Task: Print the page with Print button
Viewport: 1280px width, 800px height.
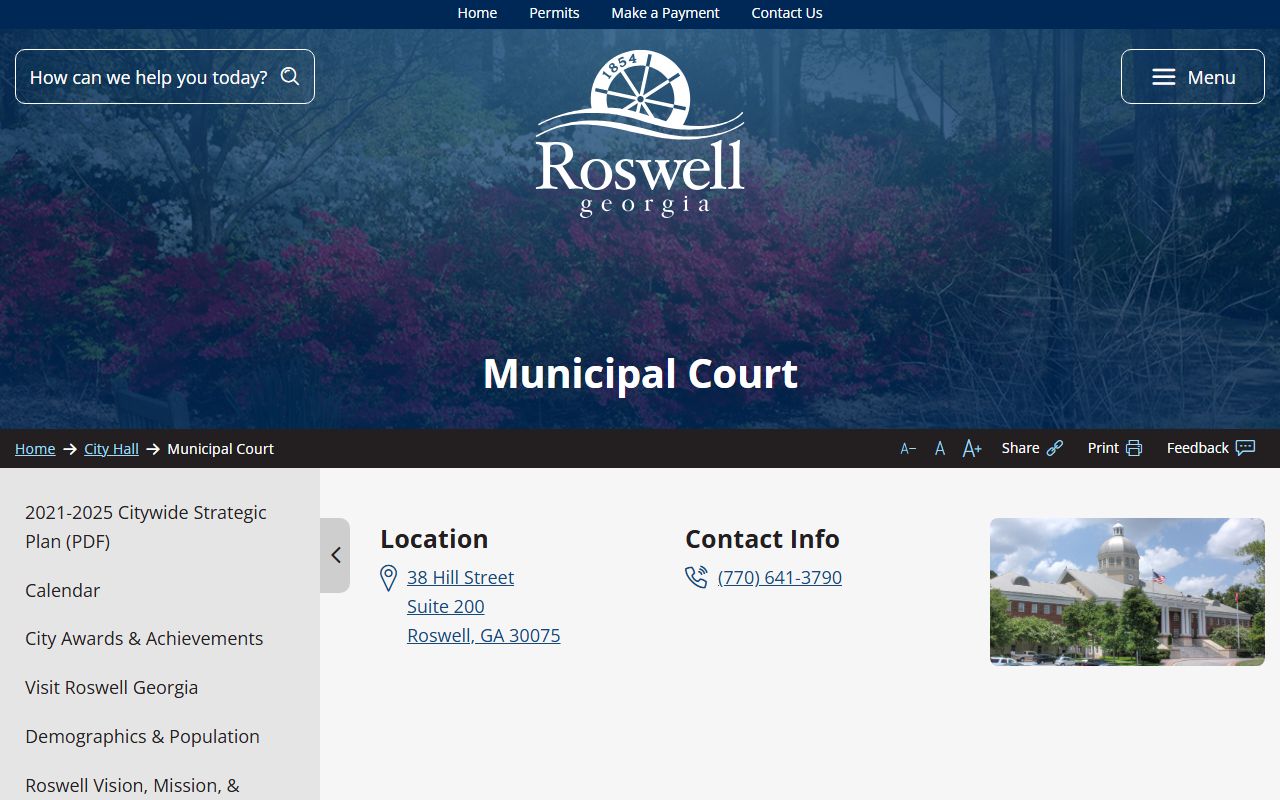Action: tap(1115, 448)
